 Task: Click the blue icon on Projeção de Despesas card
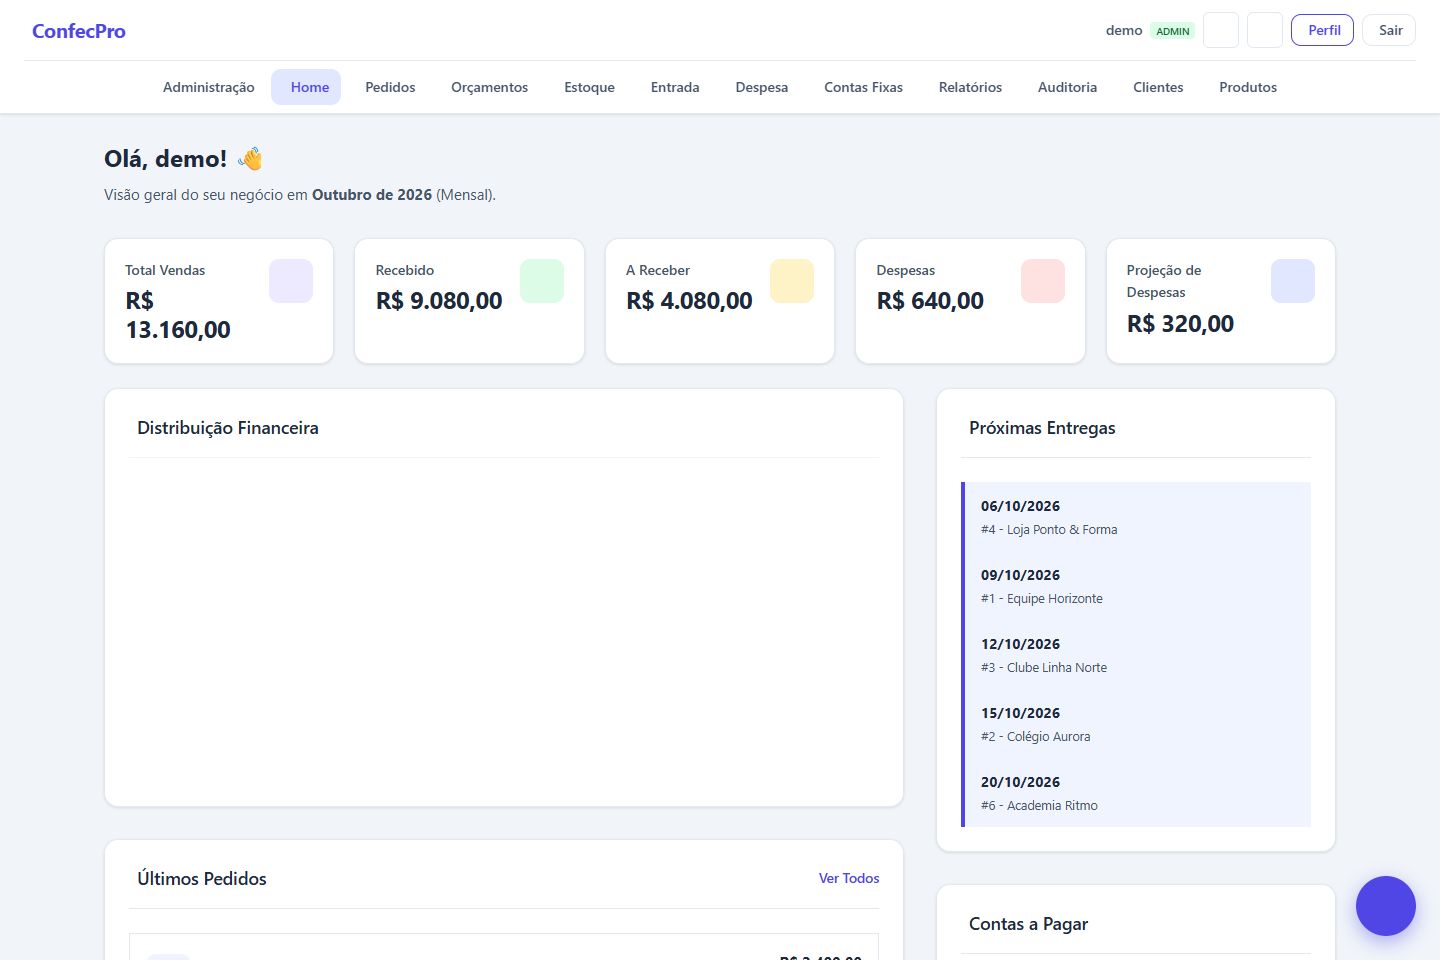[x=1293, y=281]
